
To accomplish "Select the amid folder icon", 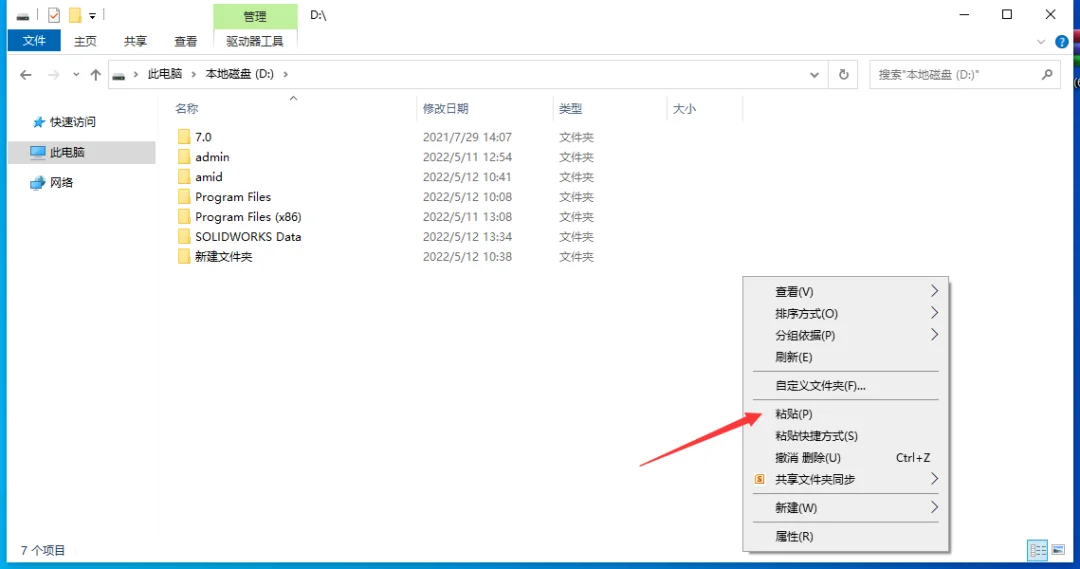I will pyautogui.click(x=184, y=176).
